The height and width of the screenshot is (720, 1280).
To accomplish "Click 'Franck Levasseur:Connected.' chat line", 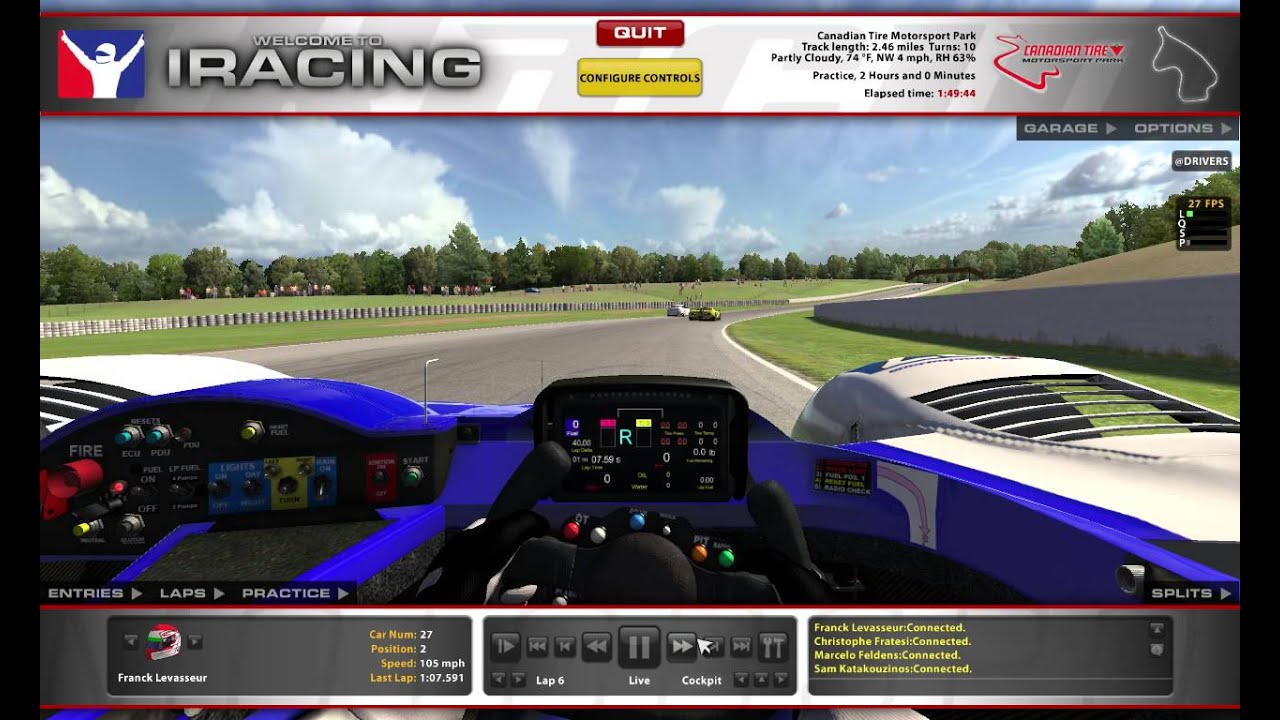I will coord(889,628).
